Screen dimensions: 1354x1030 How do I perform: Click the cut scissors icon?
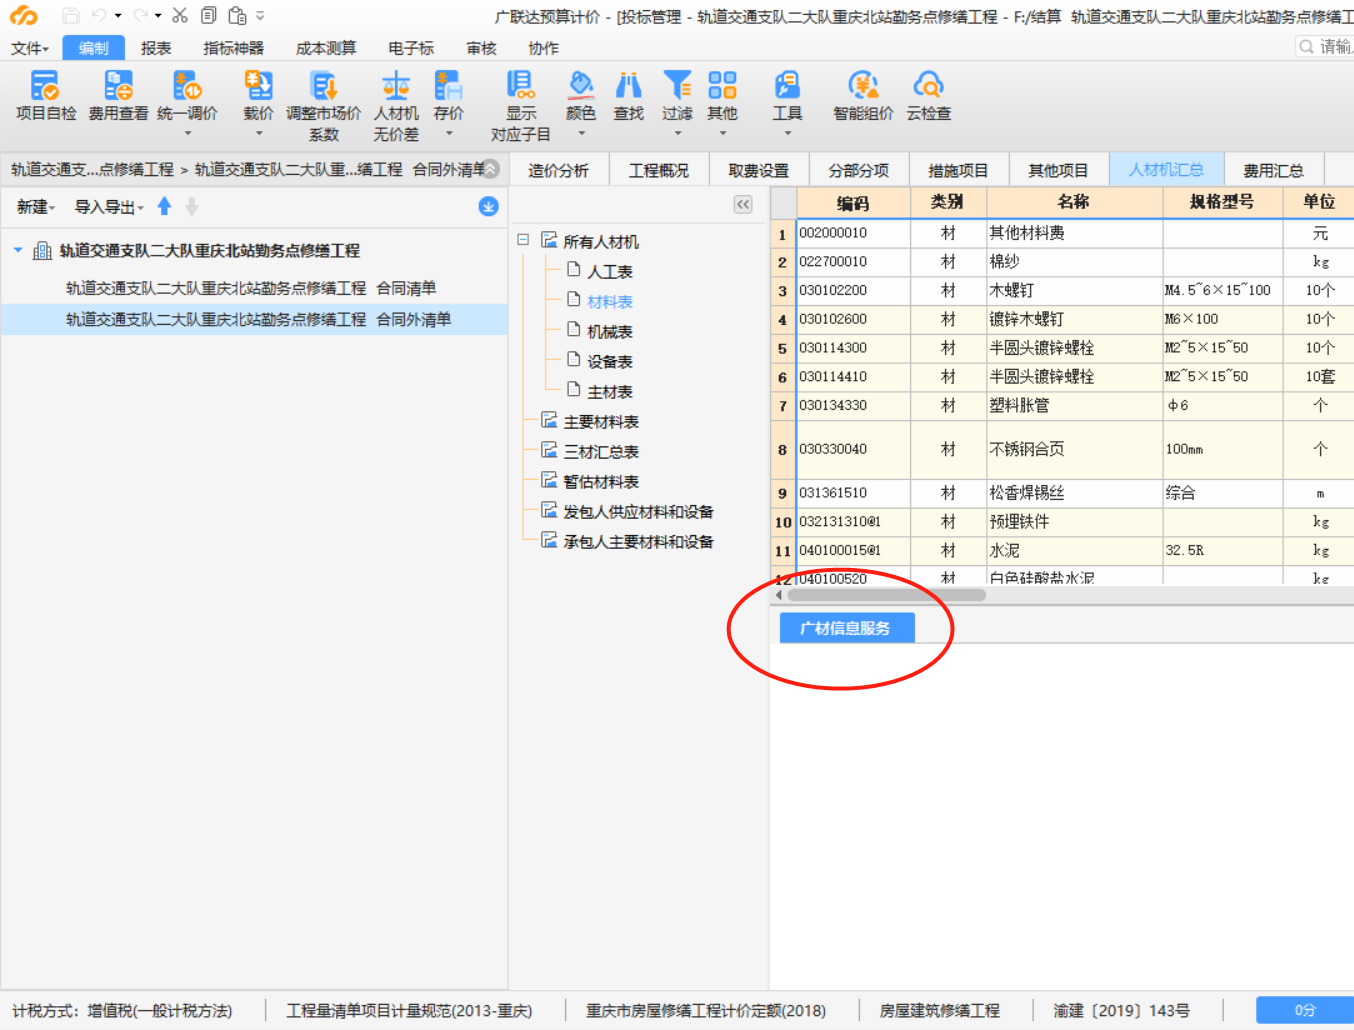[x=180, y=15]
